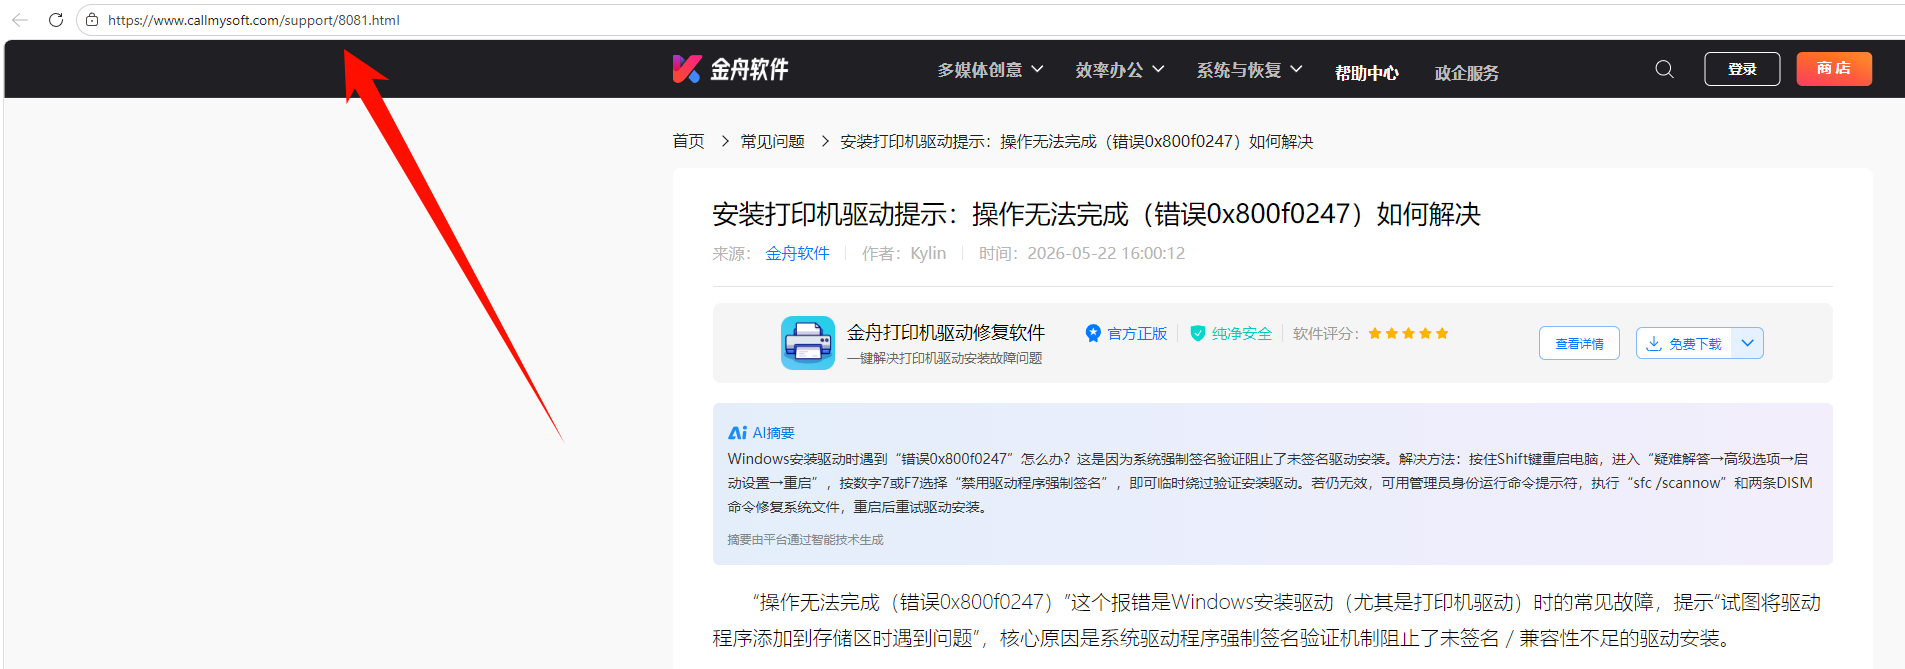The width and height of the screenshot is (1905, 669).
Task: Go to 帮助中心
Action: point(1367,73)
